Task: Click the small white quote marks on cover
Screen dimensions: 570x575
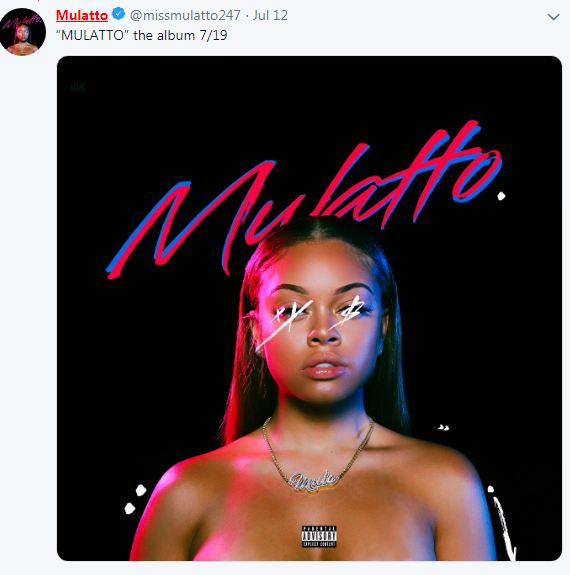Action: 443,427
